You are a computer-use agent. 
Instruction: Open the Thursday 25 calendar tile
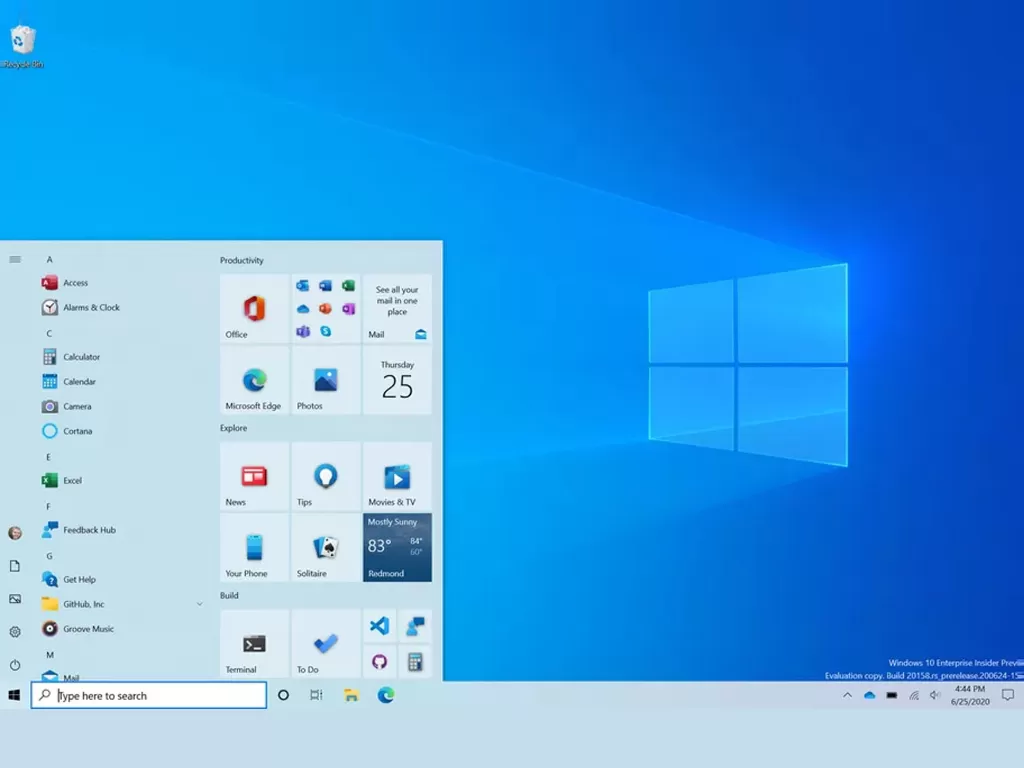click(x=397, y=380)
